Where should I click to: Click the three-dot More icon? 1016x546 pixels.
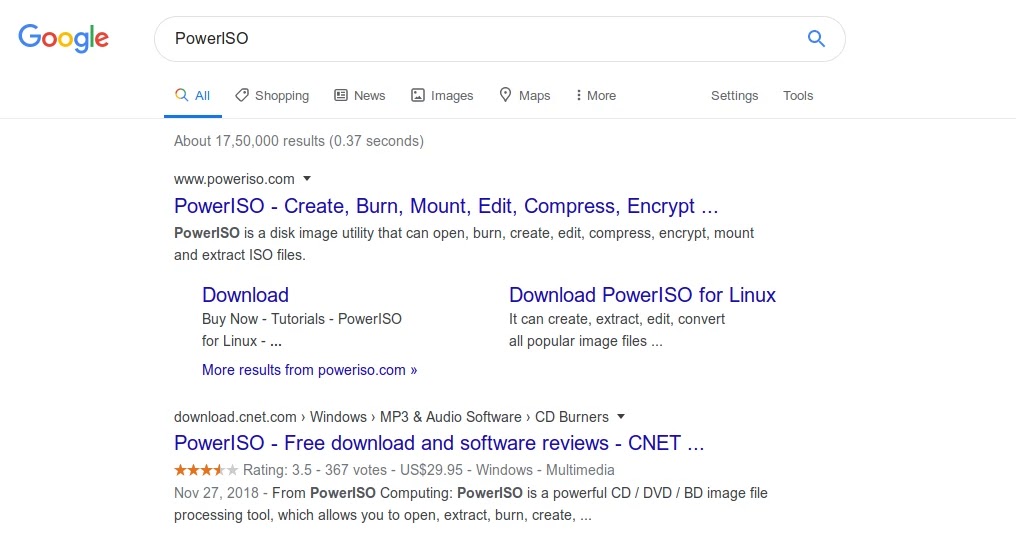(x=578, y=95)
